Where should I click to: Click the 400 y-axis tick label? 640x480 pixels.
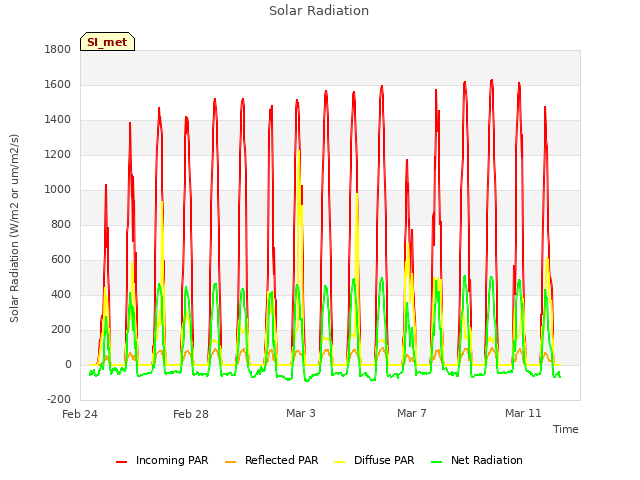pos(61,295)
